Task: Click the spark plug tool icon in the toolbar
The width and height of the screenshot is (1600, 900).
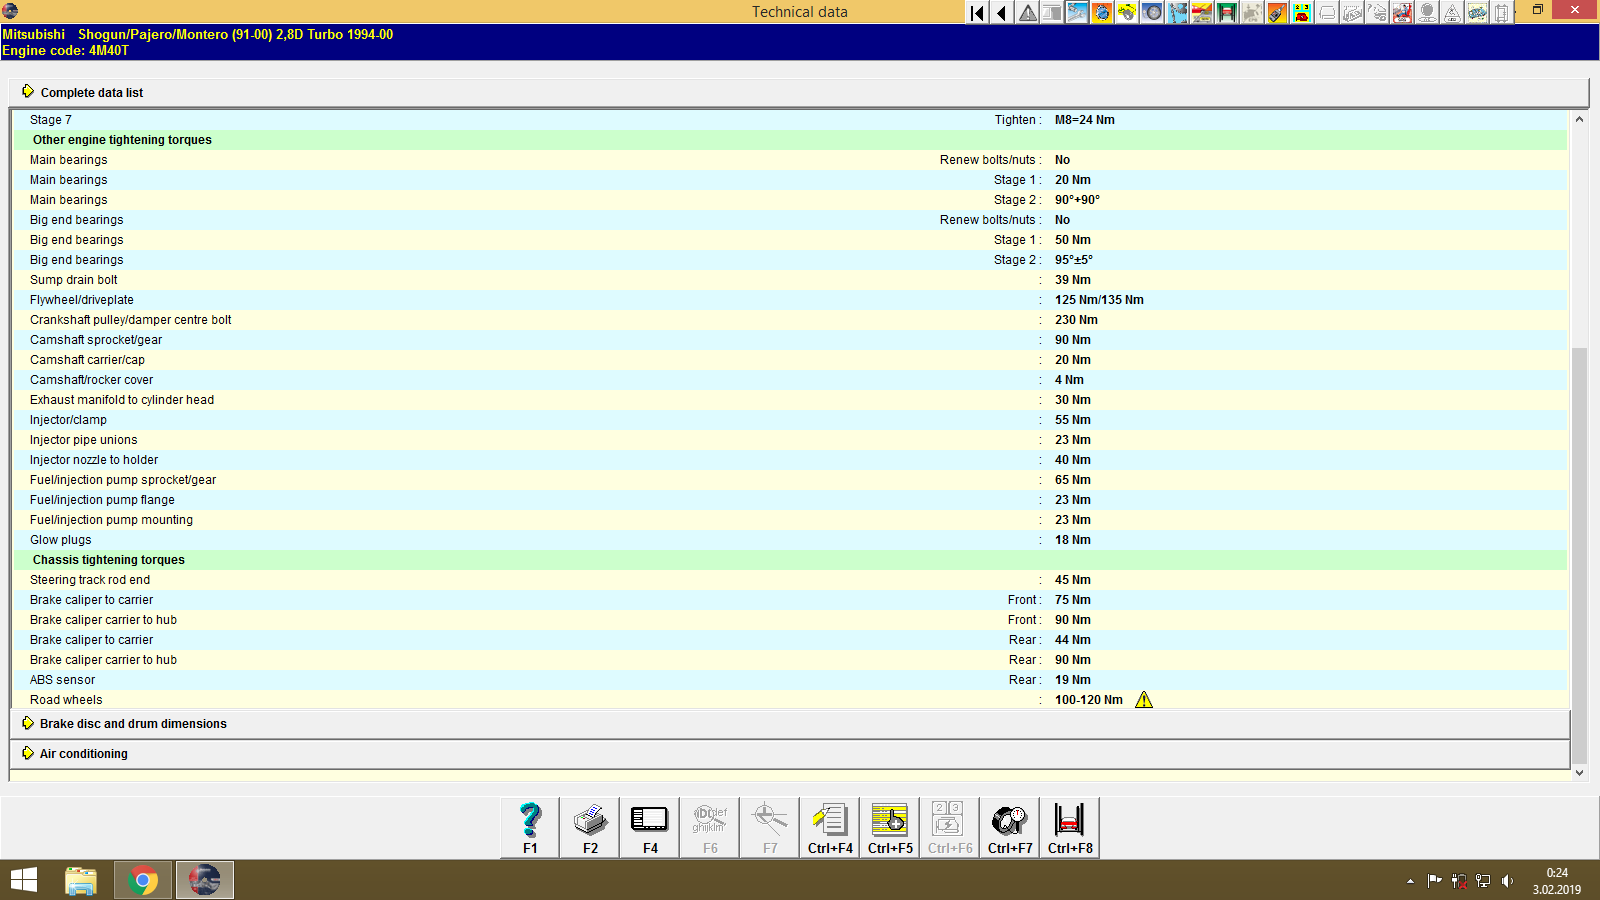Action: pyautogui.click(x=1278, y=12)
